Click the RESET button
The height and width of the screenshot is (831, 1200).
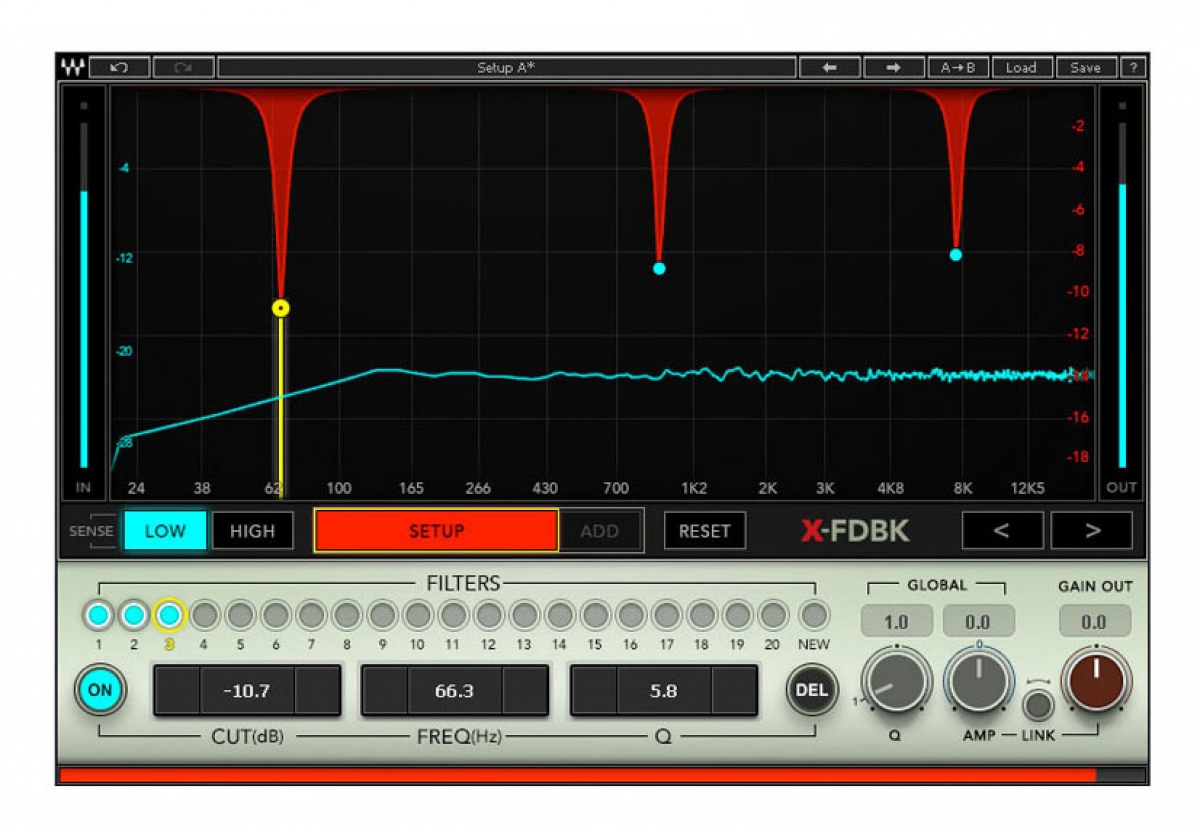(705, 531)
